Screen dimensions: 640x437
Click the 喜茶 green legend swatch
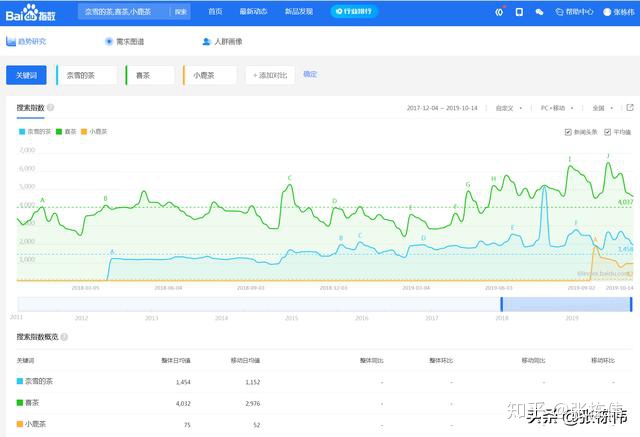click(x=59, y=131)
